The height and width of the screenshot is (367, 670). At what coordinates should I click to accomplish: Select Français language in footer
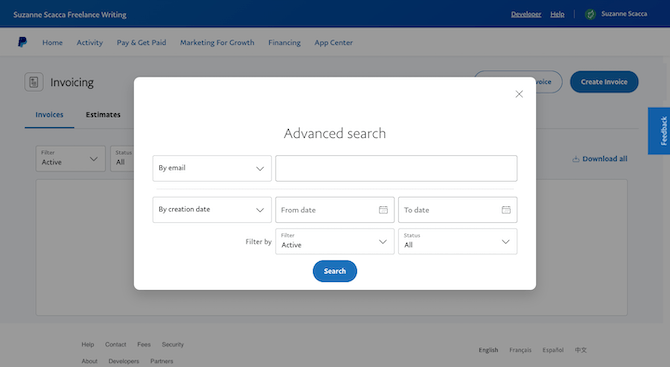tap(520, 350)
